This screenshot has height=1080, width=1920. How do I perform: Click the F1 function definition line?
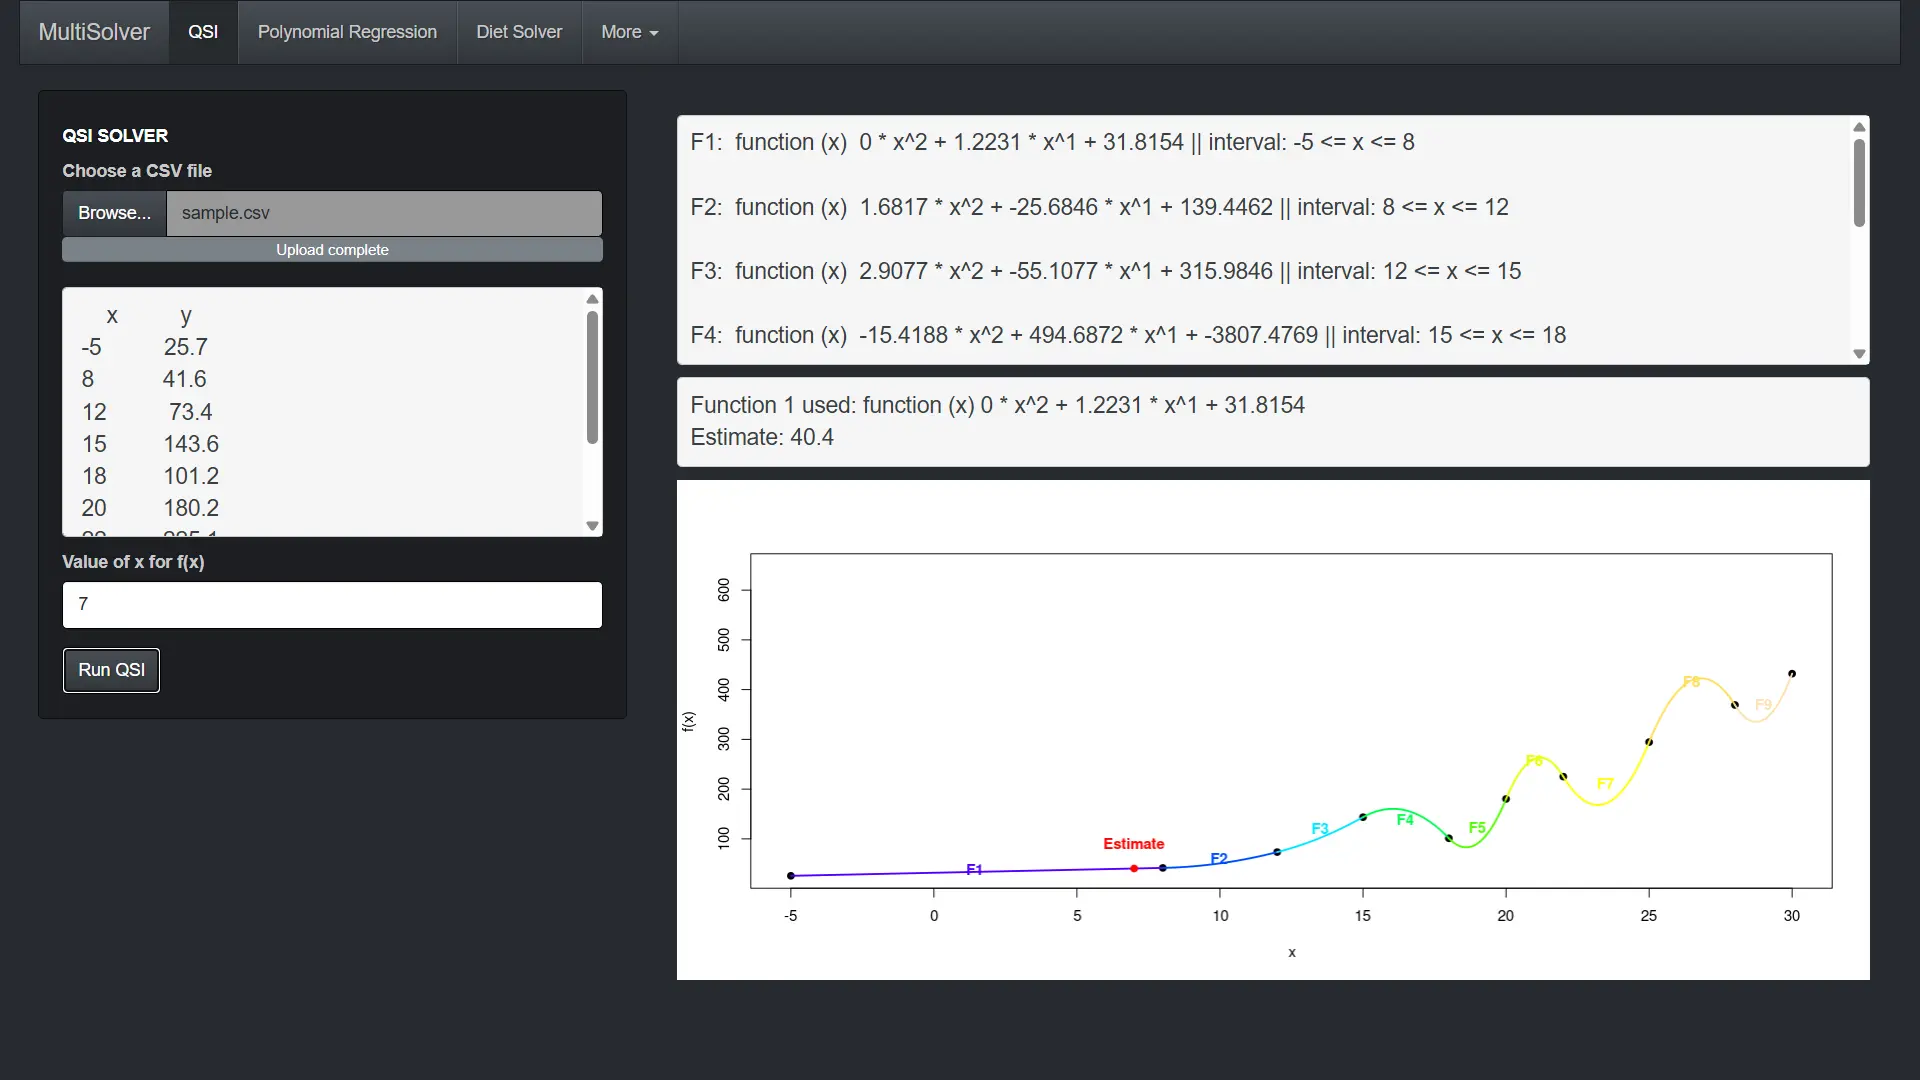coord(1050,142)
